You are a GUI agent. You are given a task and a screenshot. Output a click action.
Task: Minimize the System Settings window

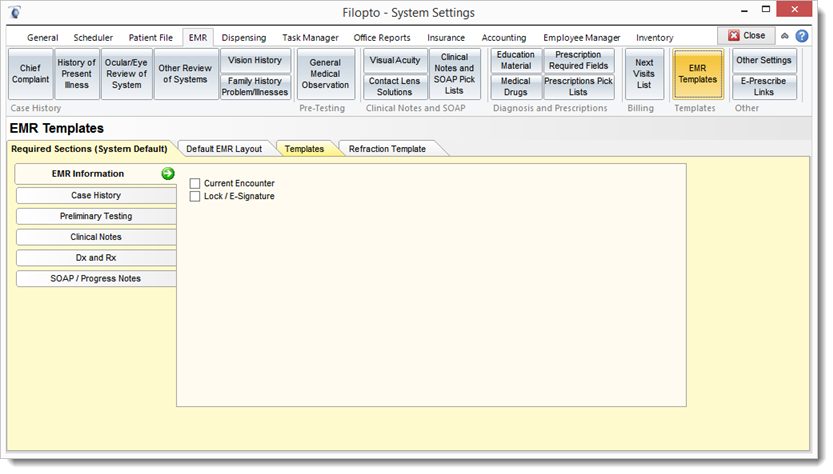coord(744,10)
